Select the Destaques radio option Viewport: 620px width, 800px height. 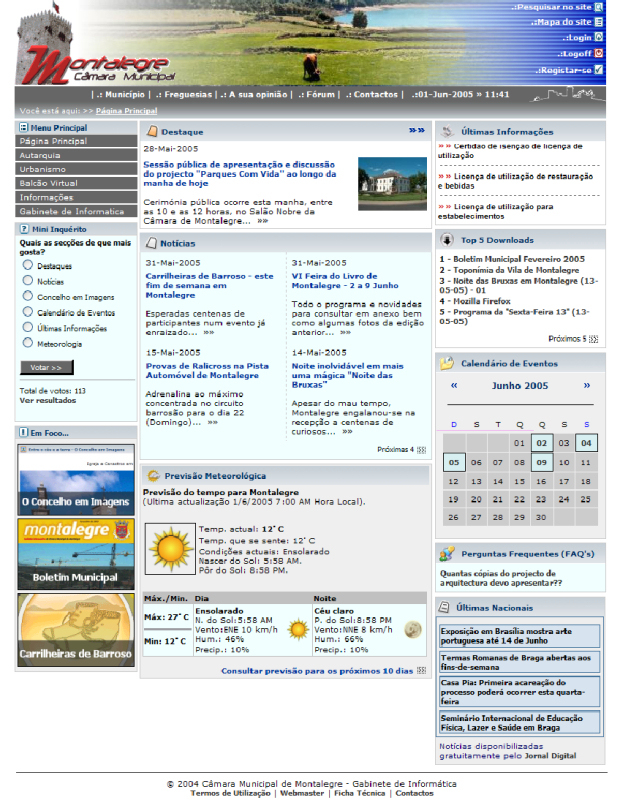coord(28,265)
